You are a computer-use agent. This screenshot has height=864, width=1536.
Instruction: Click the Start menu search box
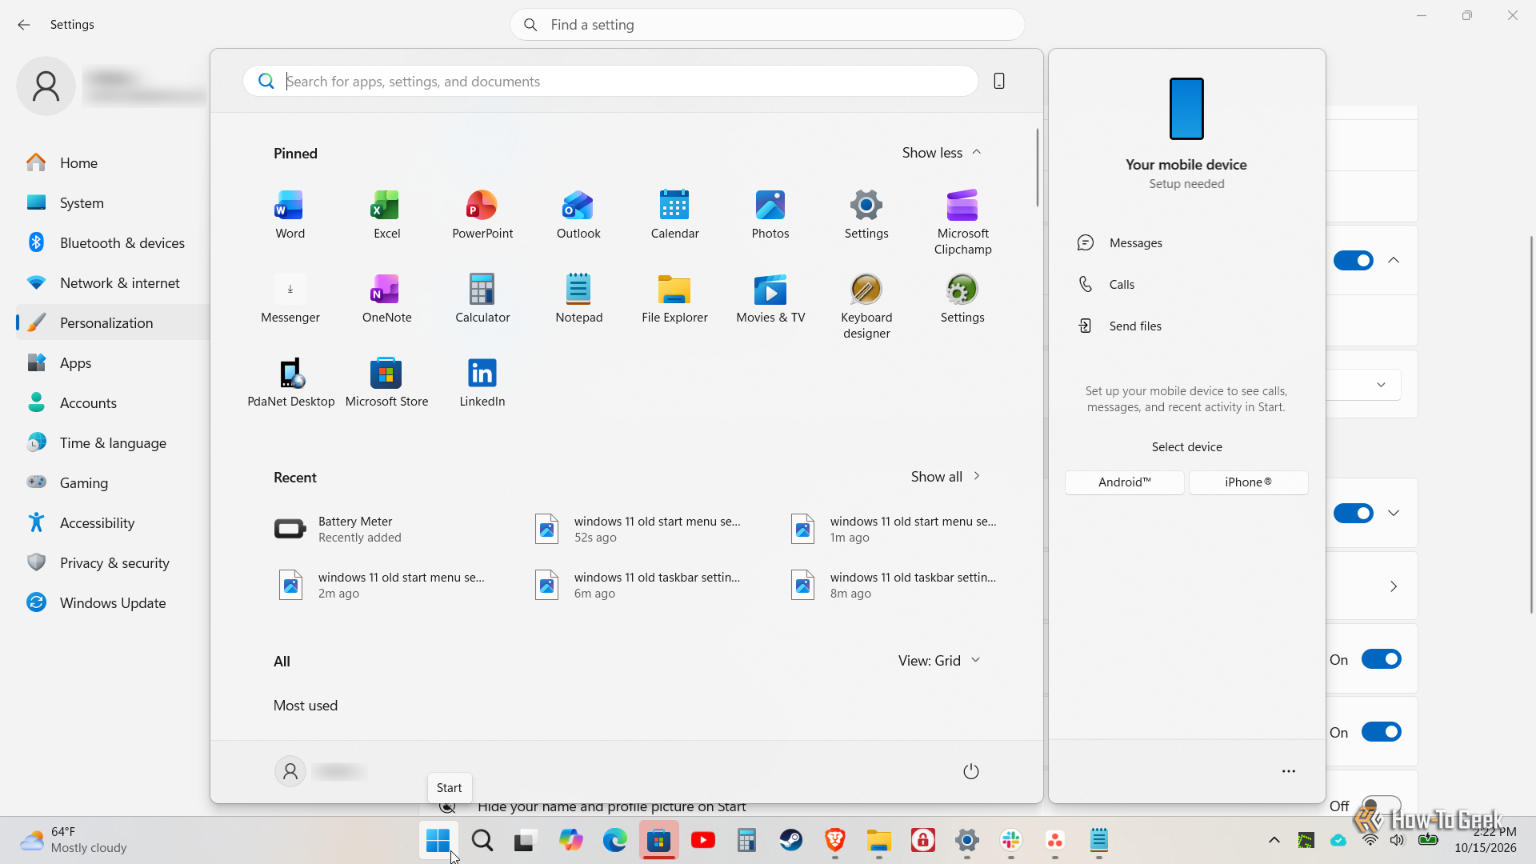pyautogui.click(x=610, y=81)
